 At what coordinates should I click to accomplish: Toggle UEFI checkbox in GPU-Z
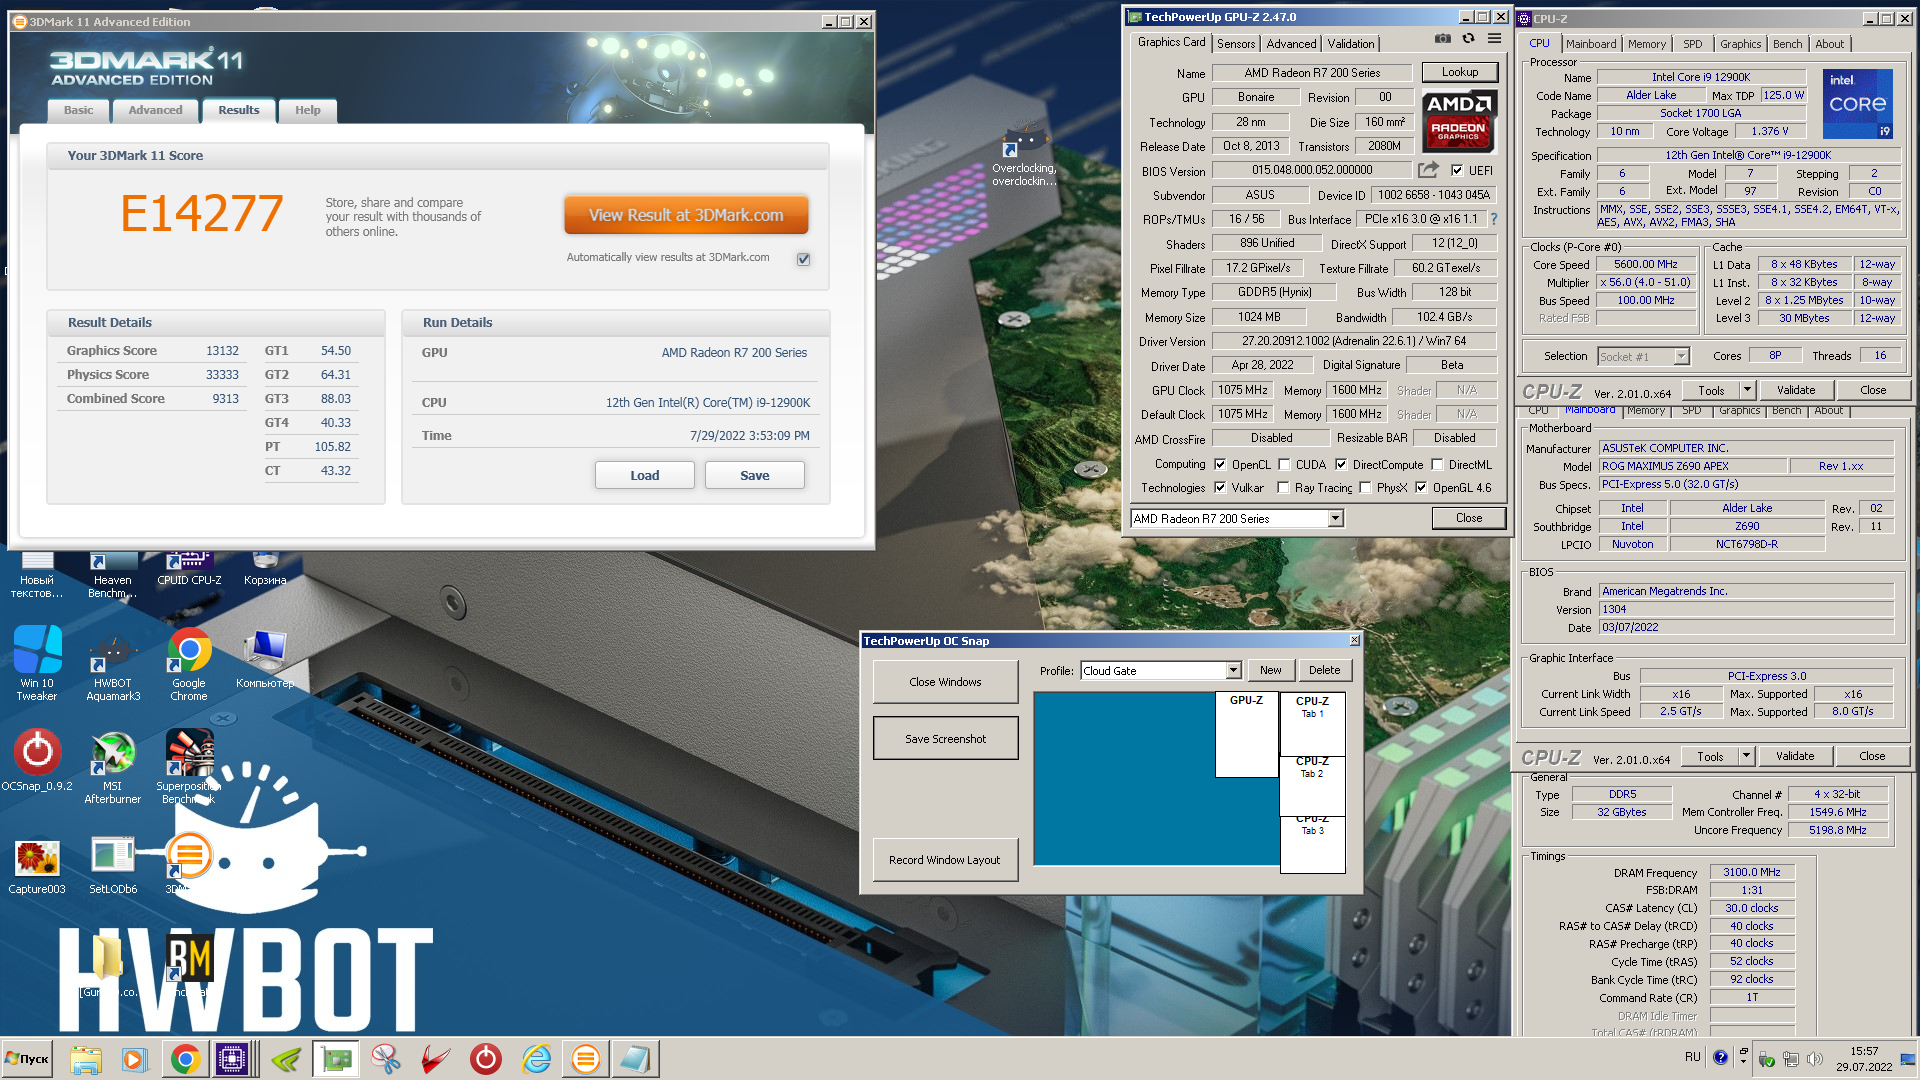tap(1457, 170)
